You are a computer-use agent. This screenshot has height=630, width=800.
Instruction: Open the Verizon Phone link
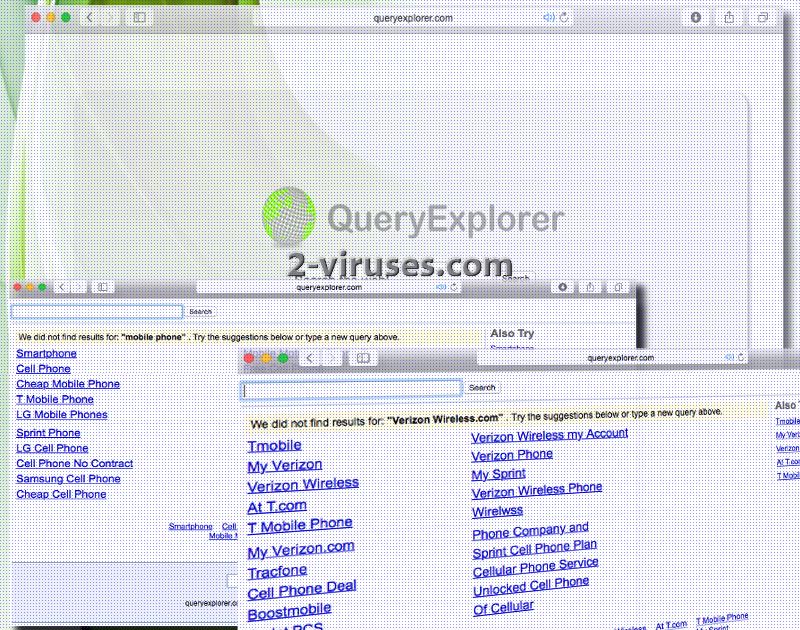[512, 455]
